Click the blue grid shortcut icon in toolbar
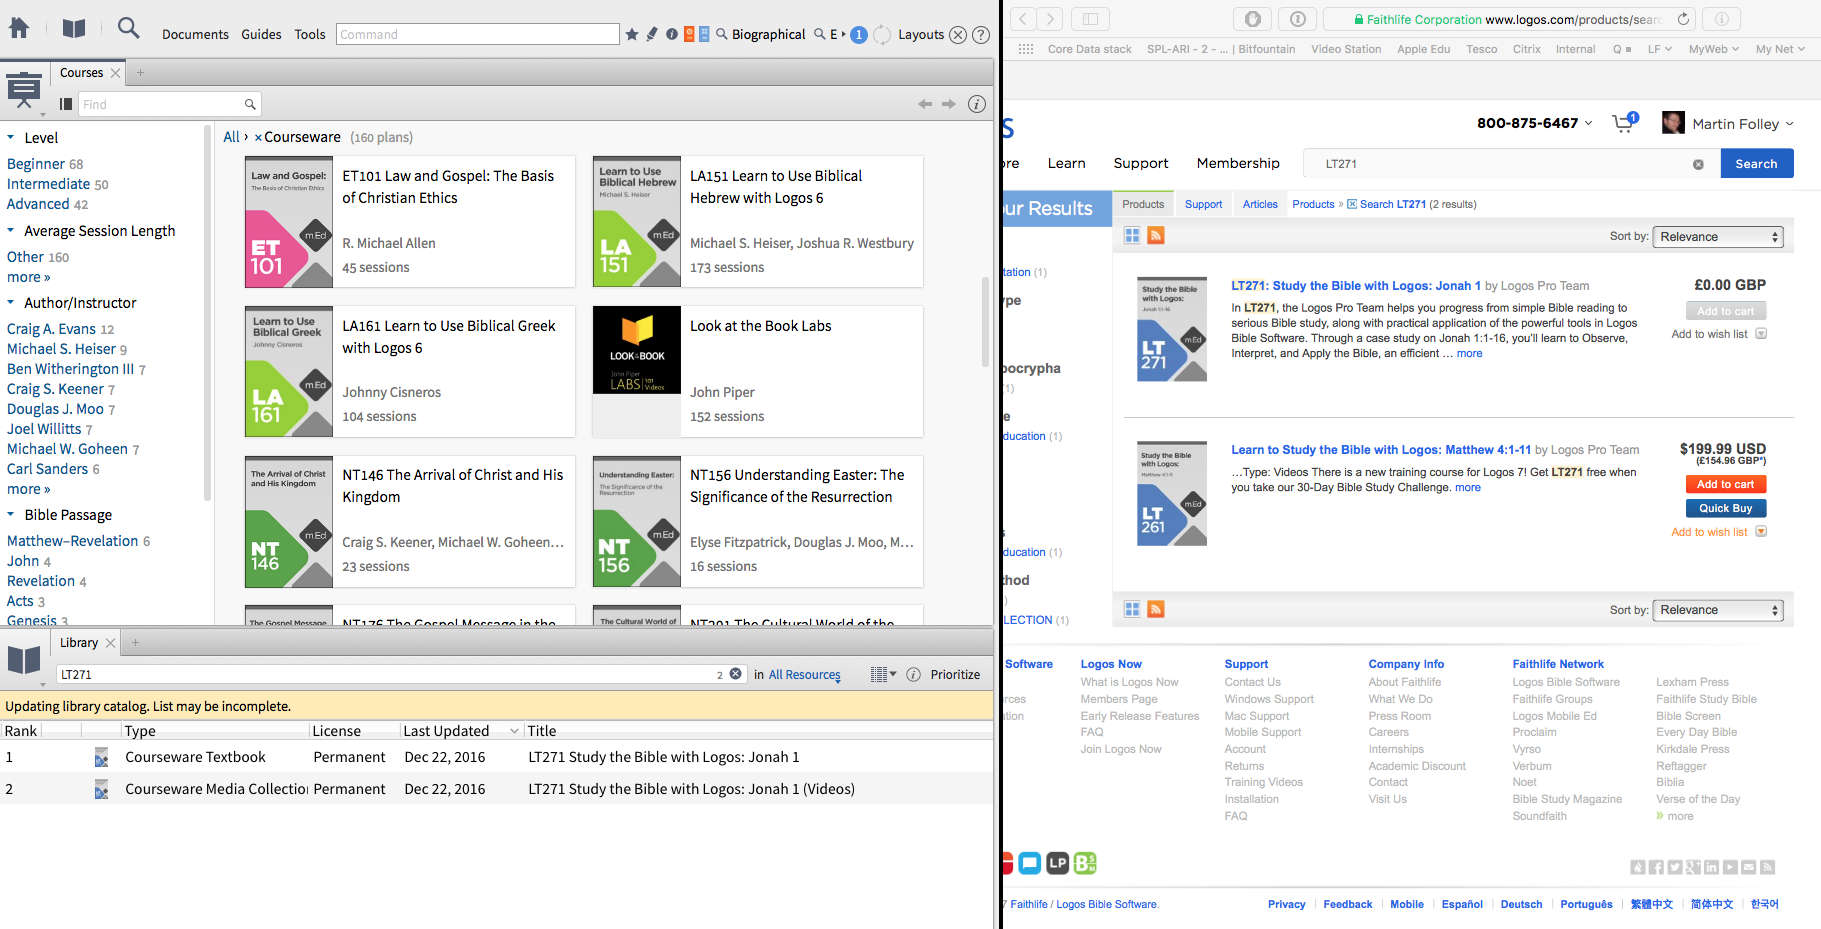The height and width of the screenshot is (929, 1821). (704, 34)
